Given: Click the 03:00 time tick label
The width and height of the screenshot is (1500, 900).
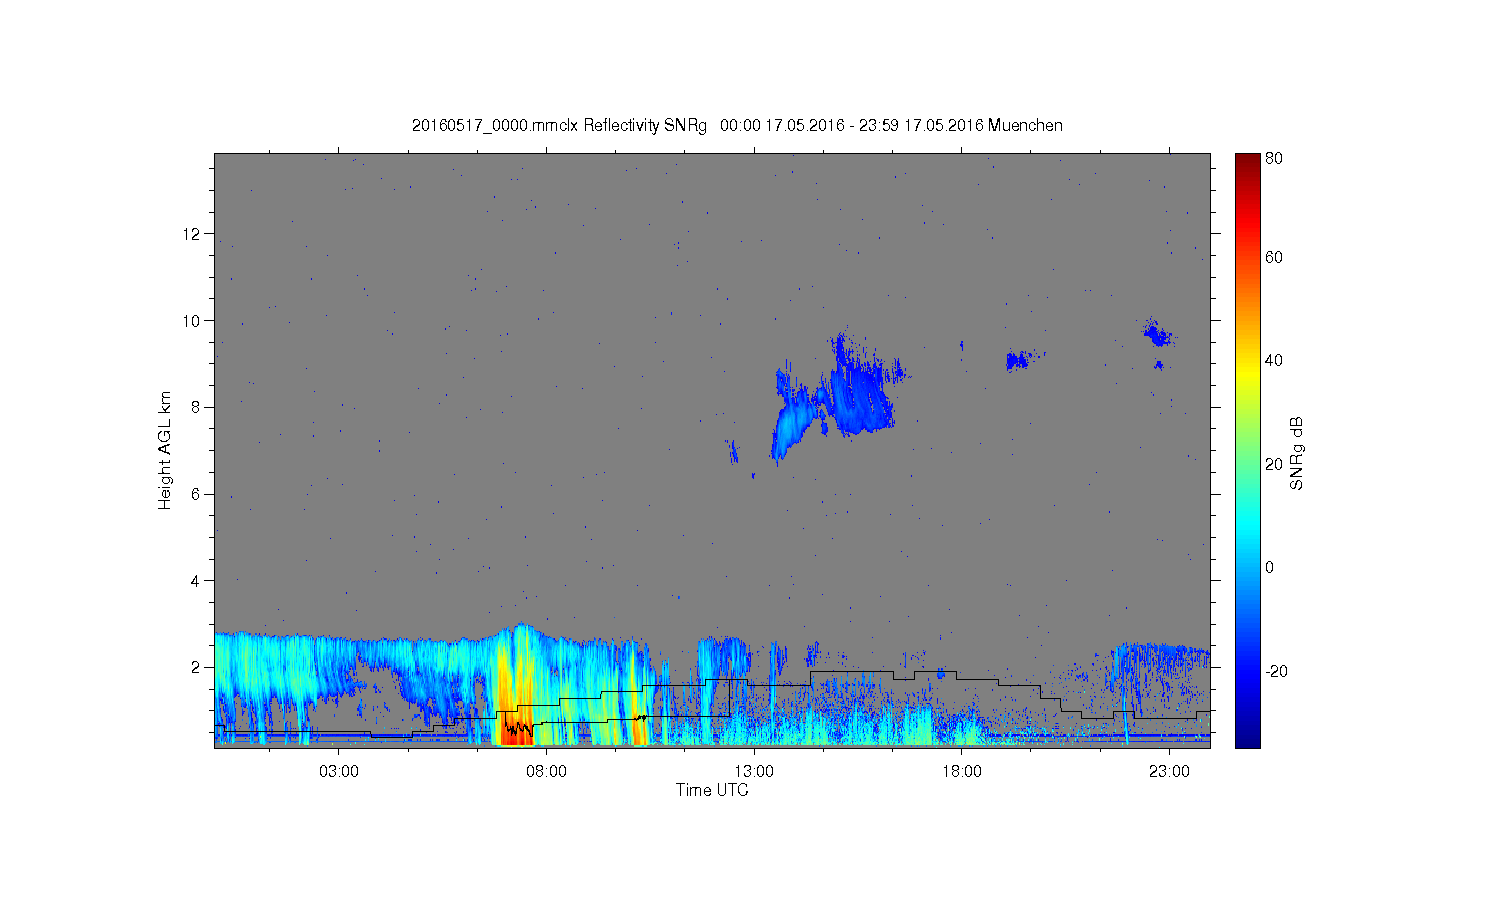Looking at the screenshot, I should click(339, 772).
